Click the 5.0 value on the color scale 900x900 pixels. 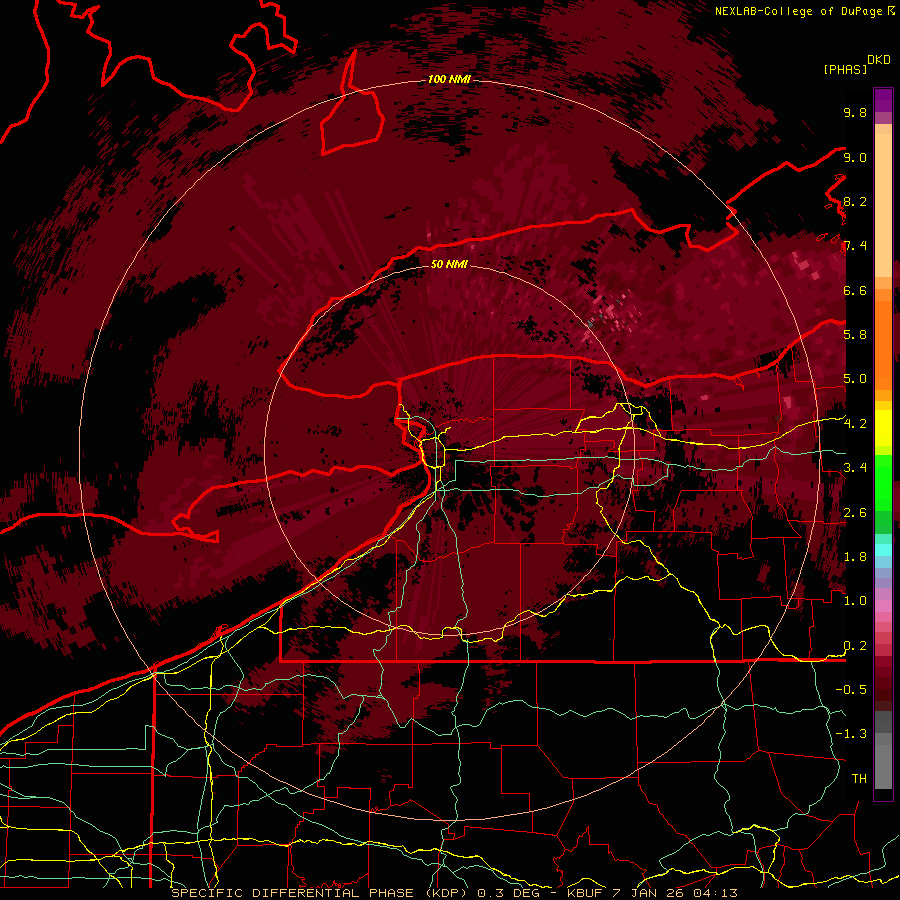855,379
